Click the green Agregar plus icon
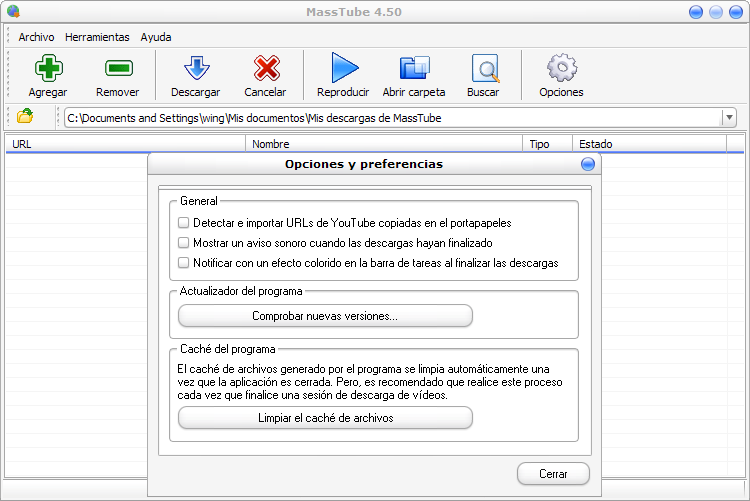This screenshot has width=750, height=501. 48,69
